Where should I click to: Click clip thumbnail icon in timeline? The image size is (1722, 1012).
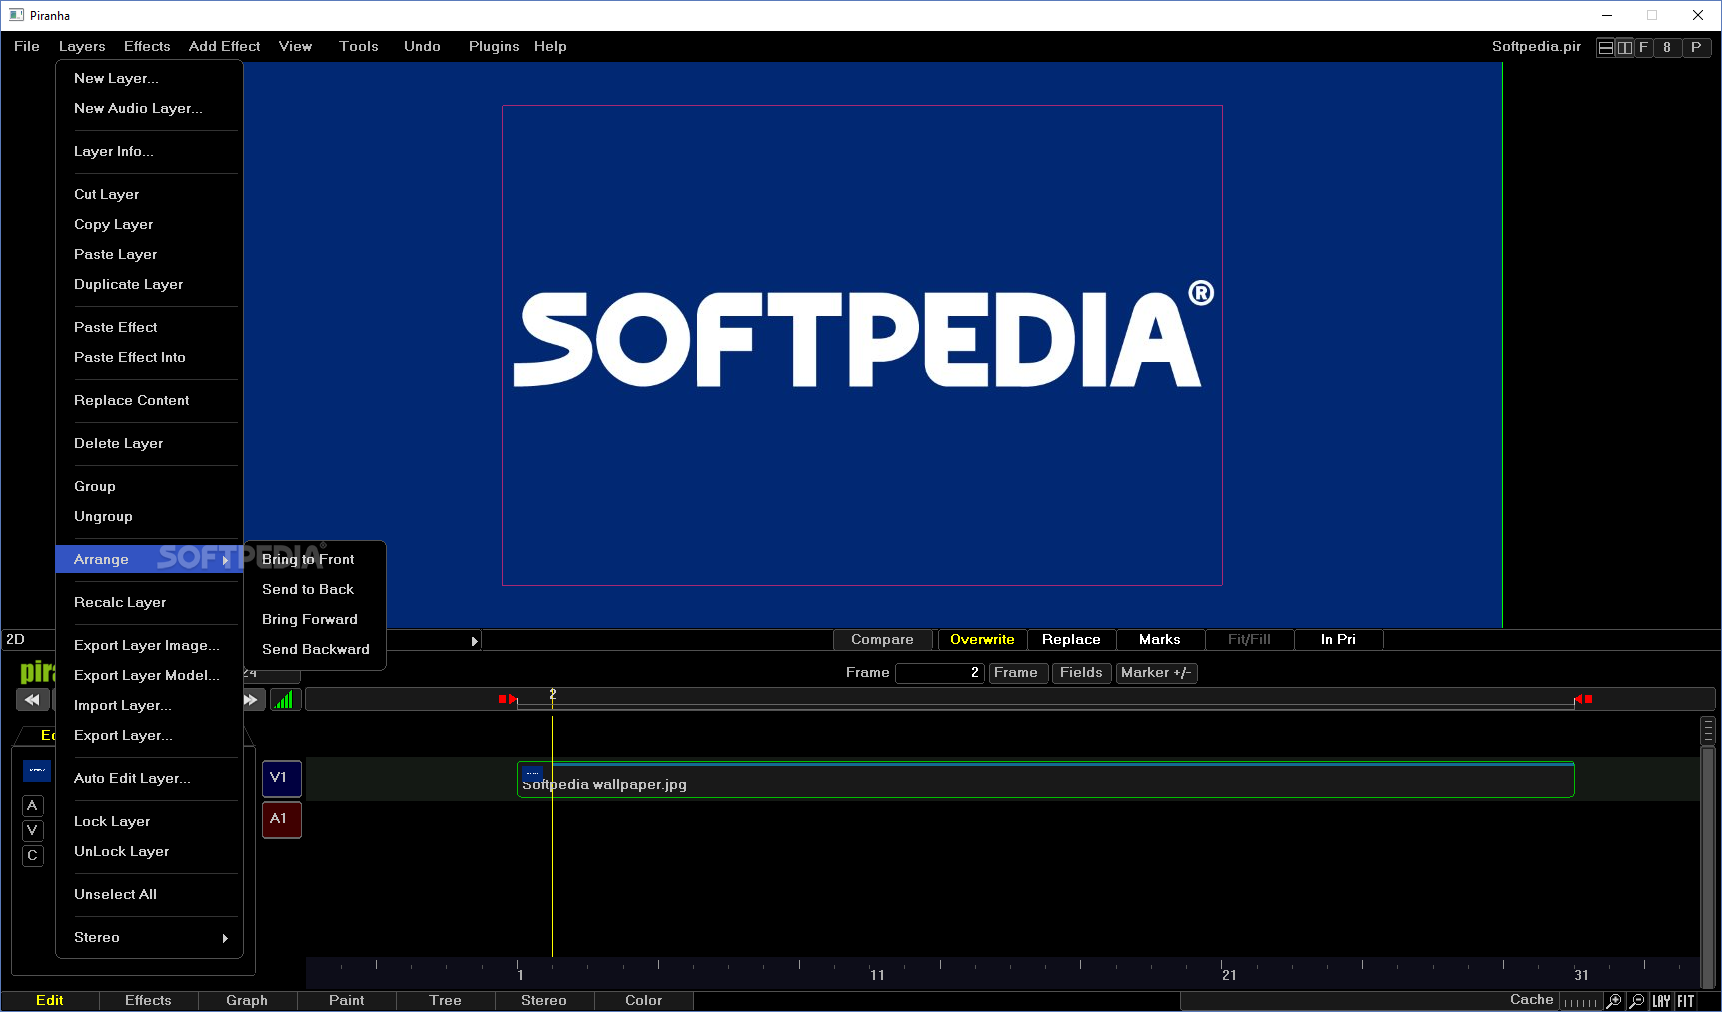533,773
